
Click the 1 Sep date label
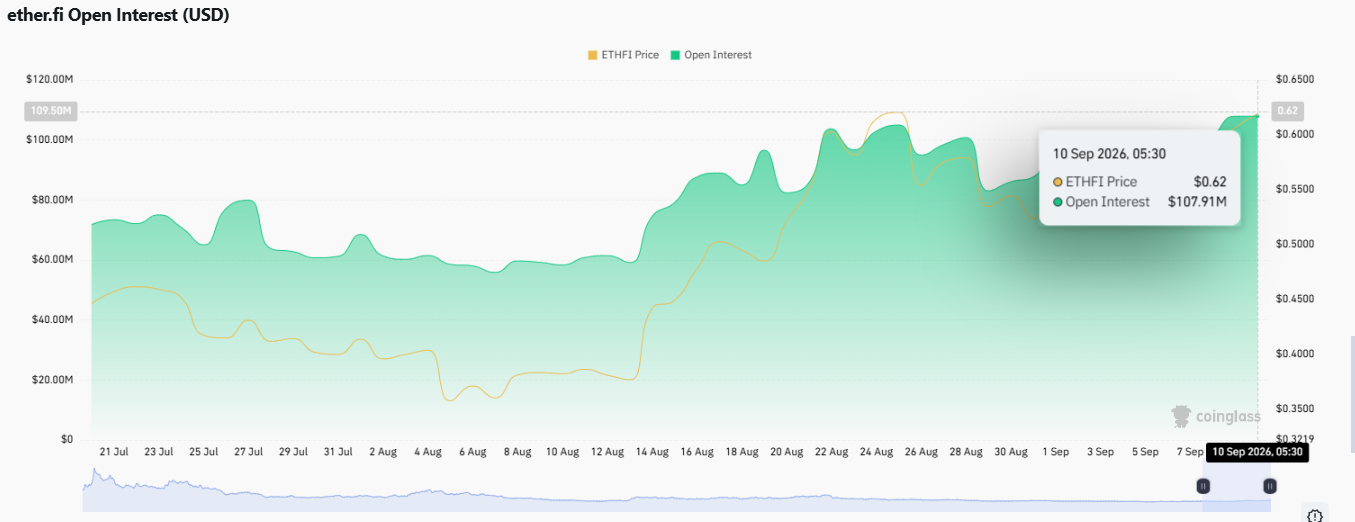[x=1055, y=452]
